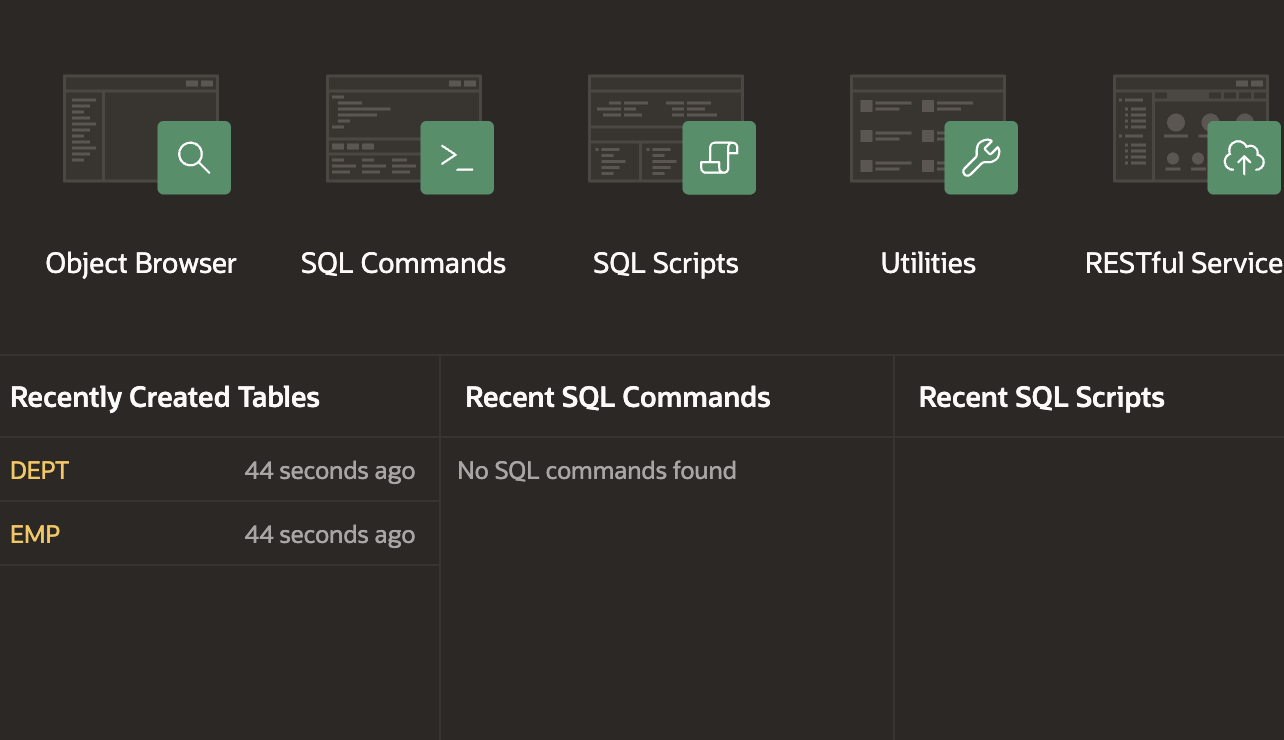The width and height of the screenshot is (1284, 740).
Task: Open the green terminal prompt SQL Commands icon
Action: (457, 158)
